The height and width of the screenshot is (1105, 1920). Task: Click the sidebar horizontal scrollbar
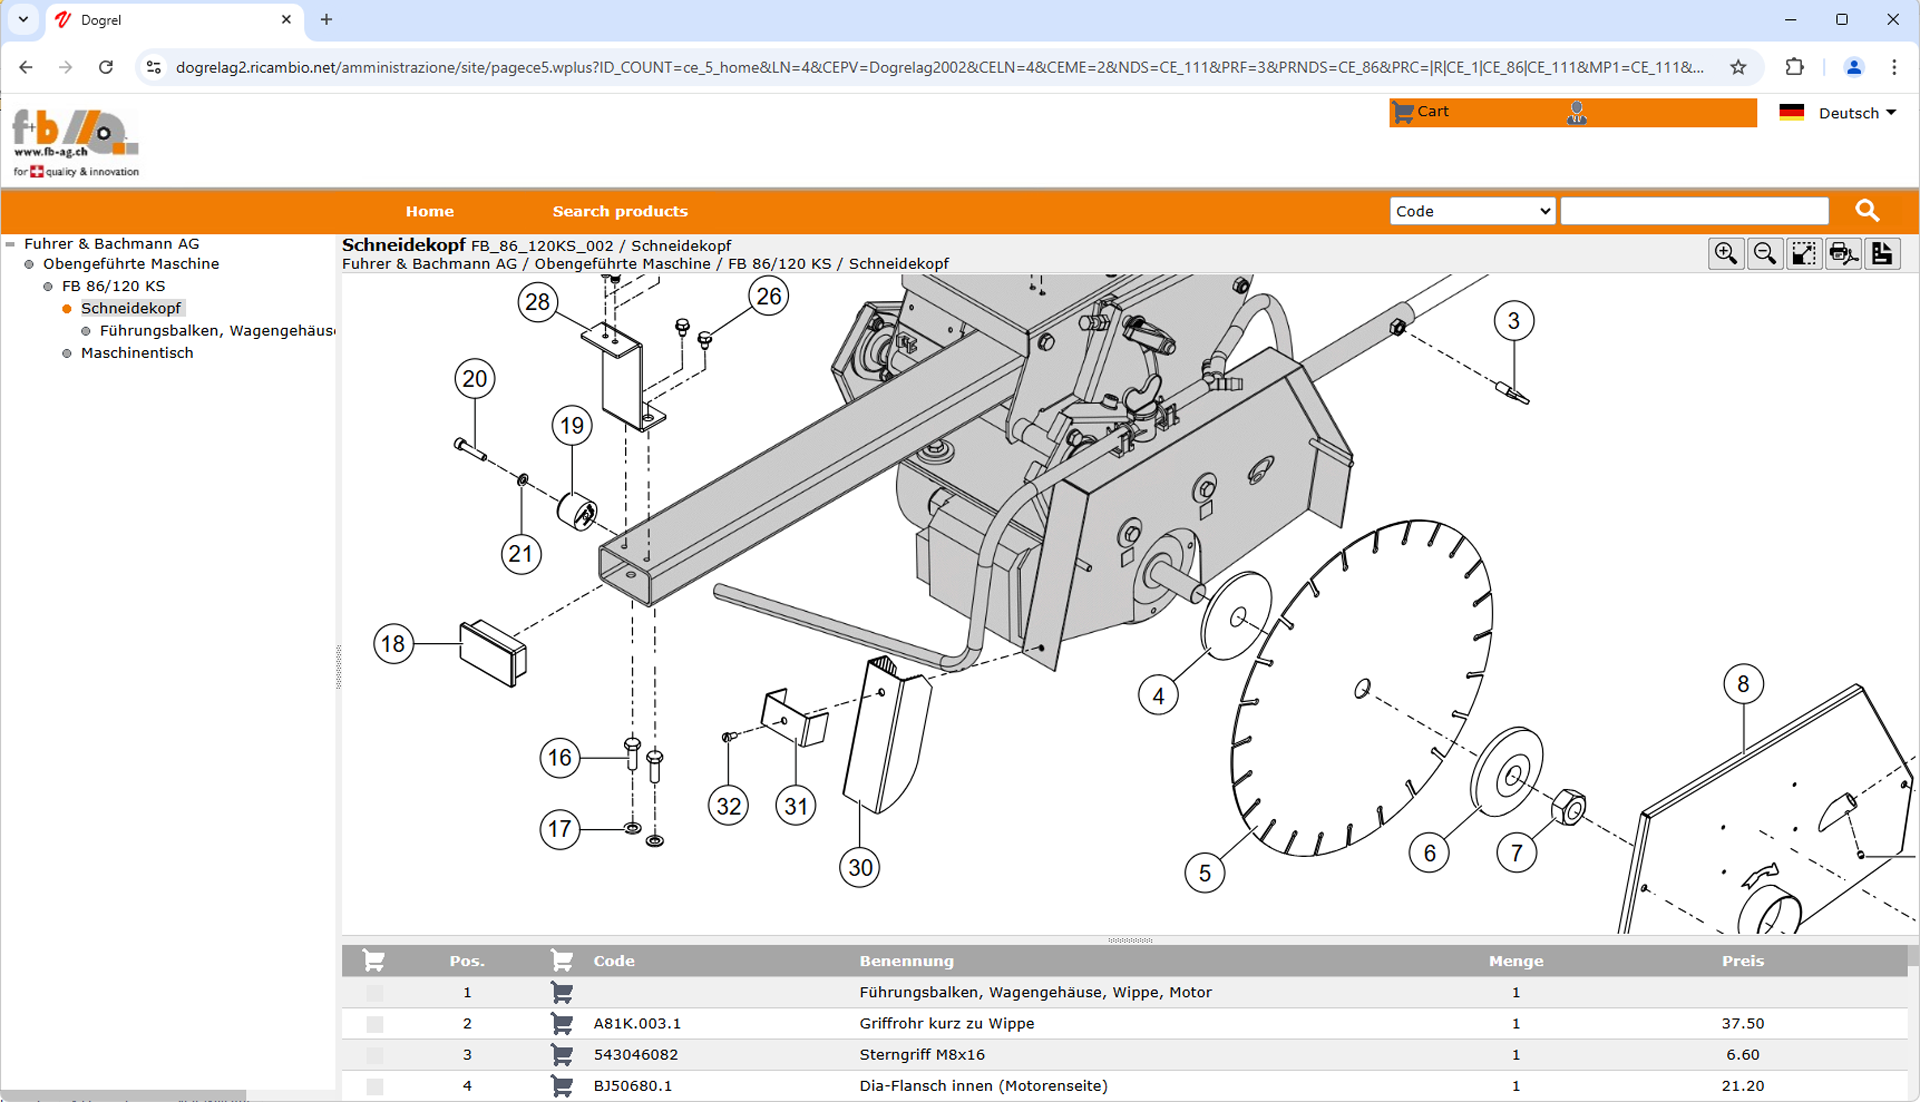click(123, 1096)
